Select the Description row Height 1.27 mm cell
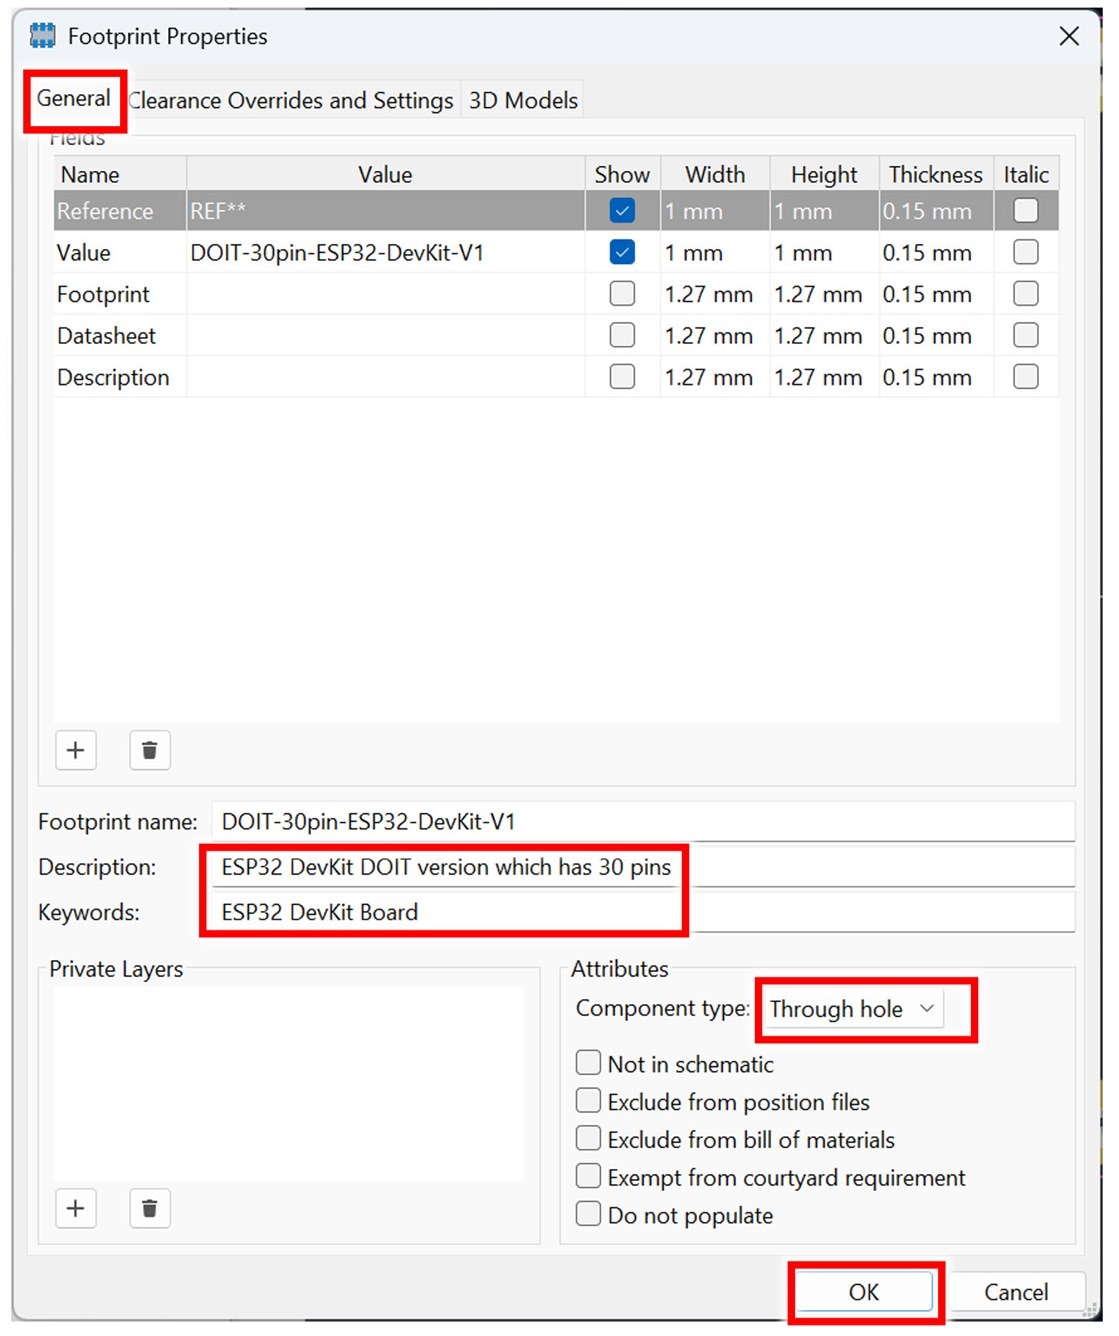 pos(824,377)
